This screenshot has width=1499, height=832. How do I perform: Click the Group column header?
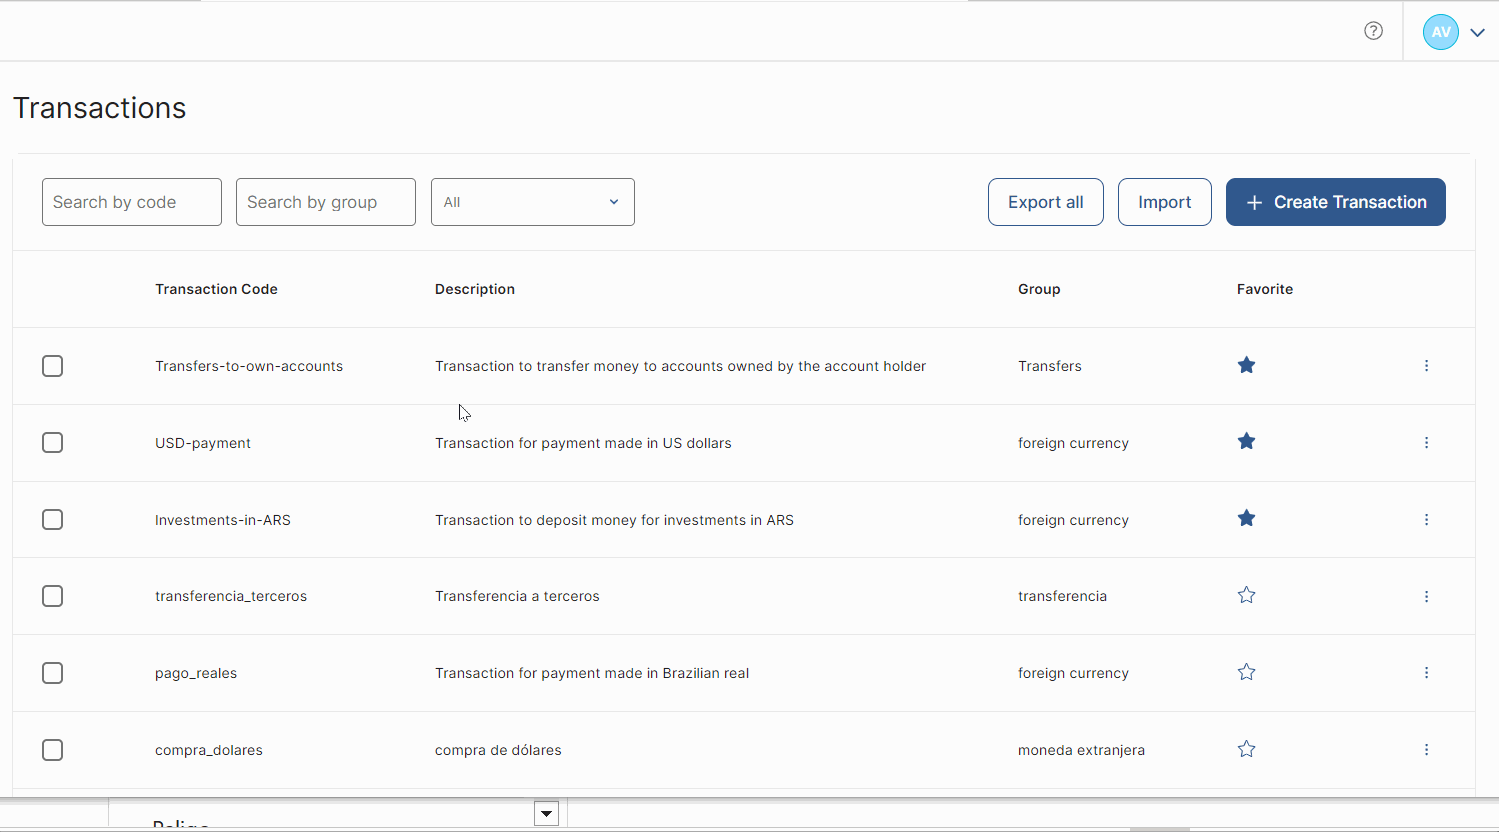[1039, 289]
